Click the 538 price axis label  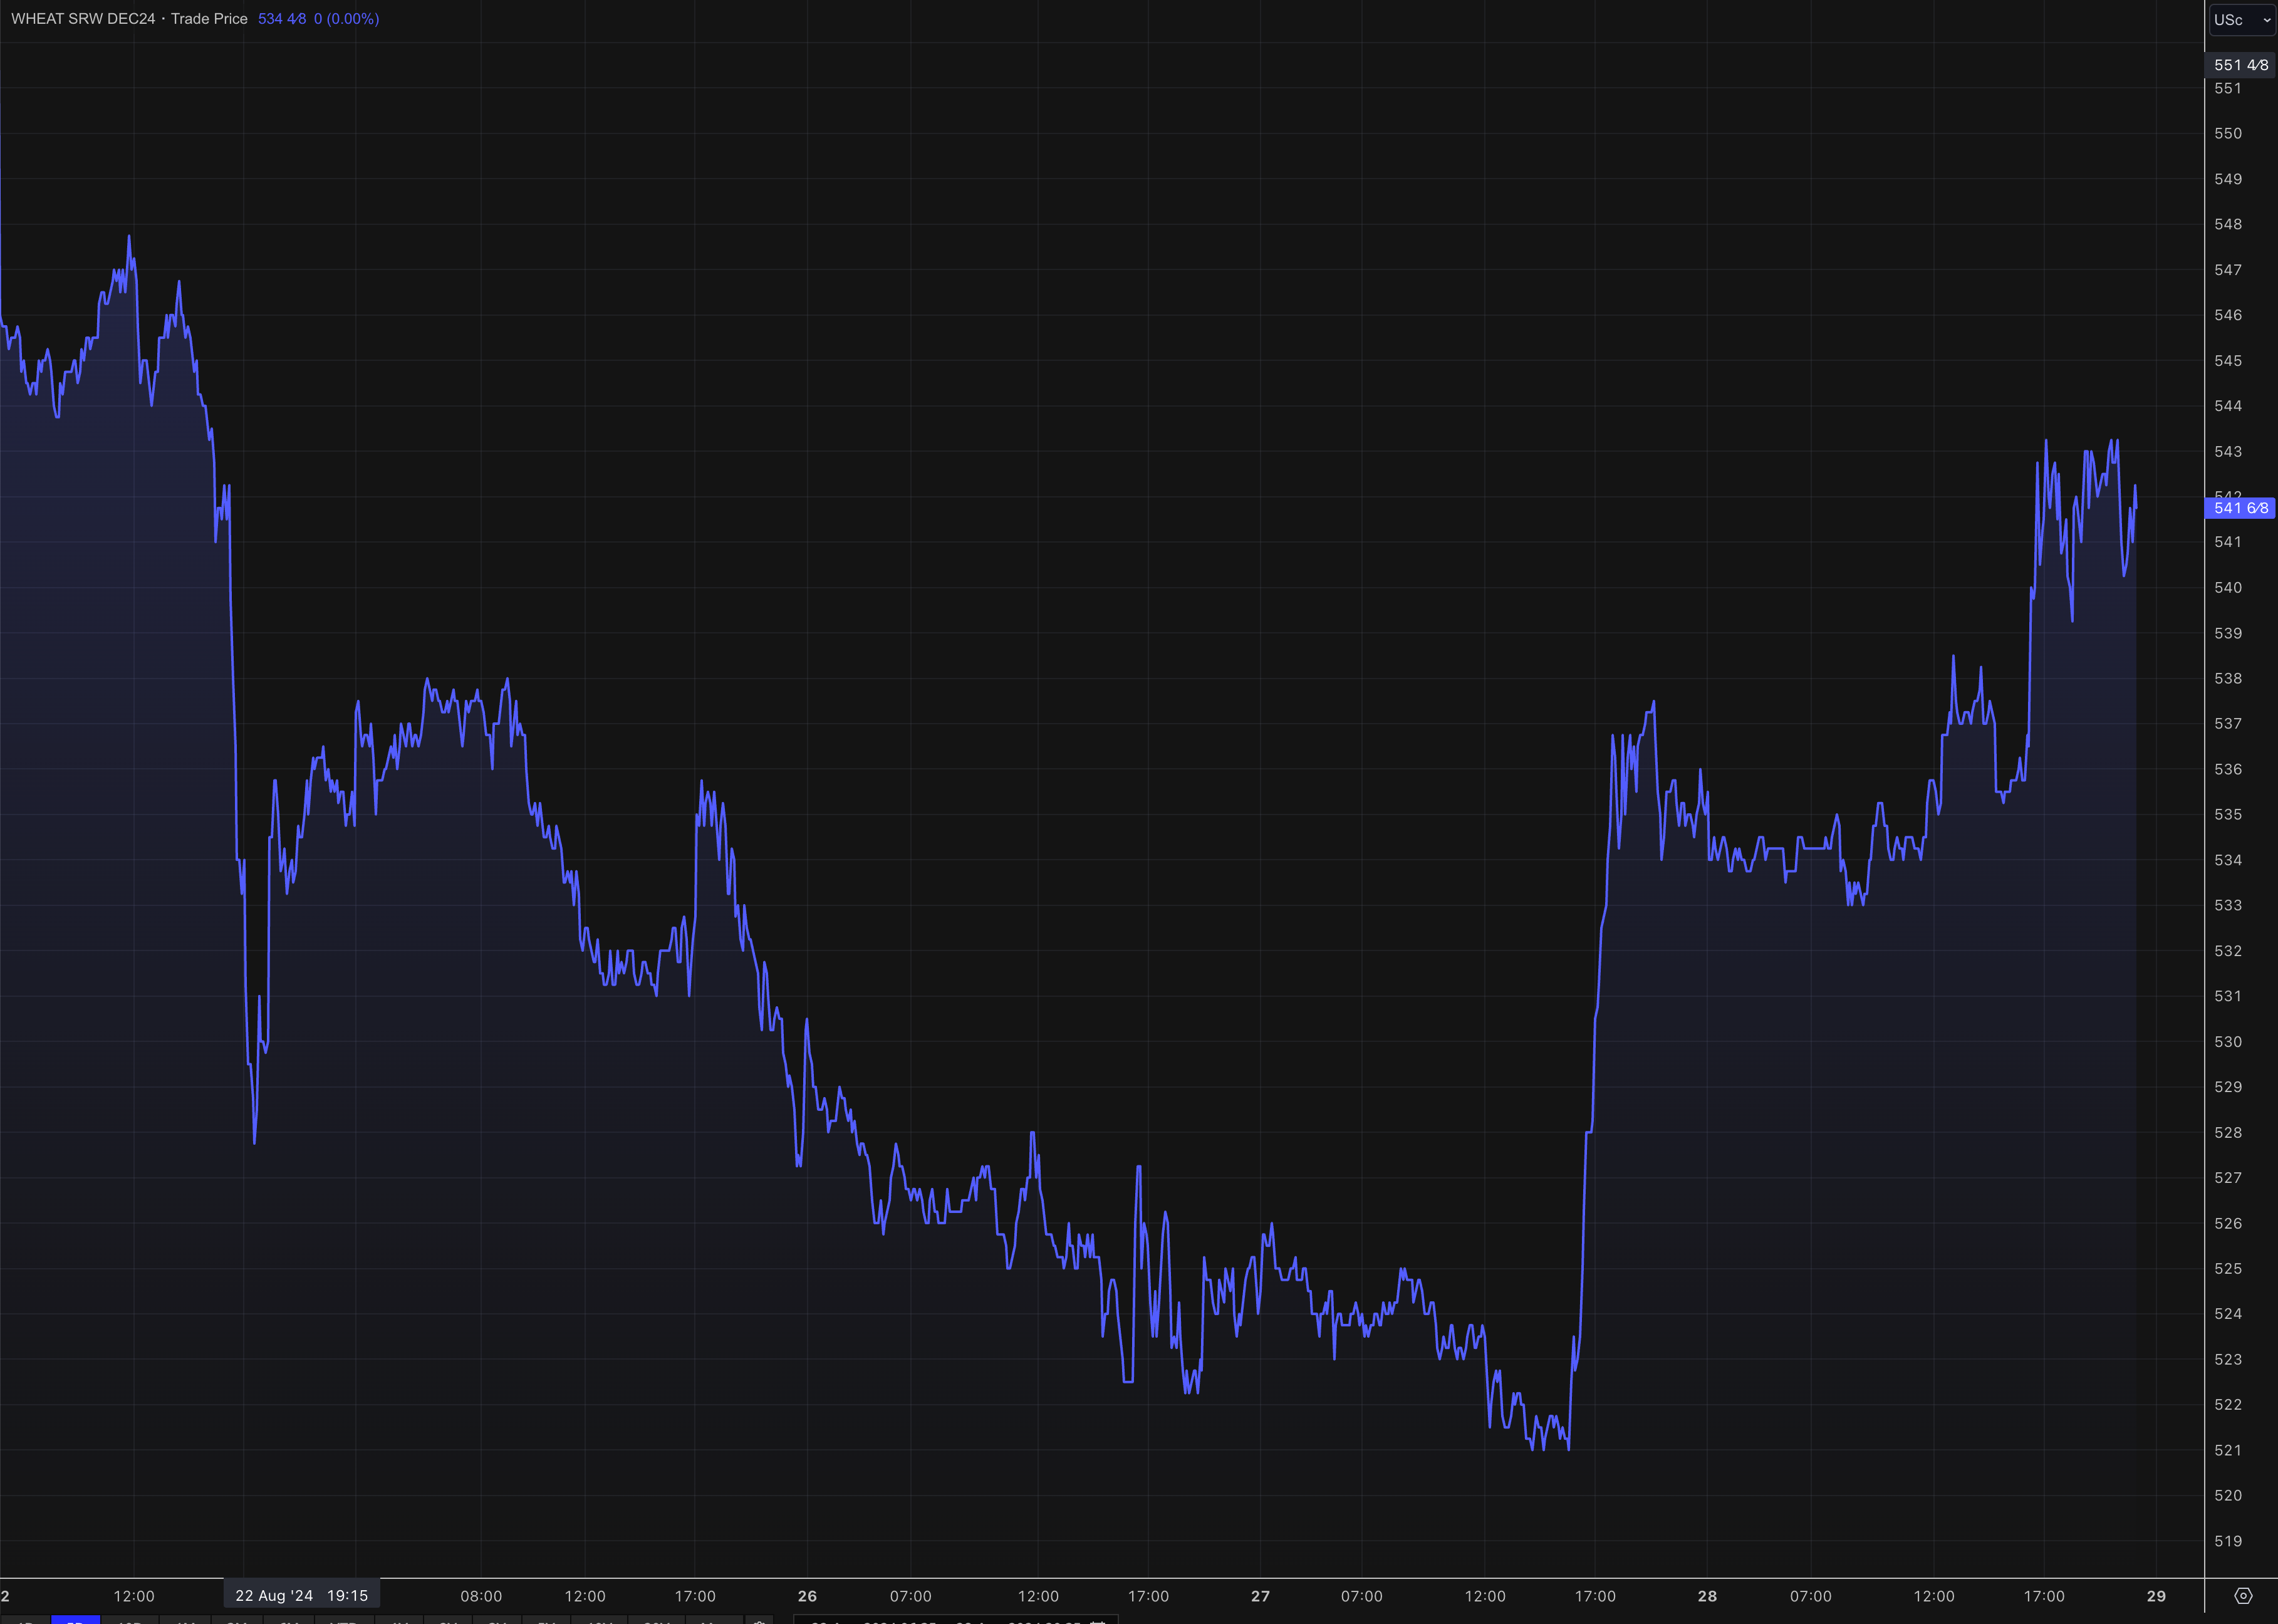[x=2228, y=679]
